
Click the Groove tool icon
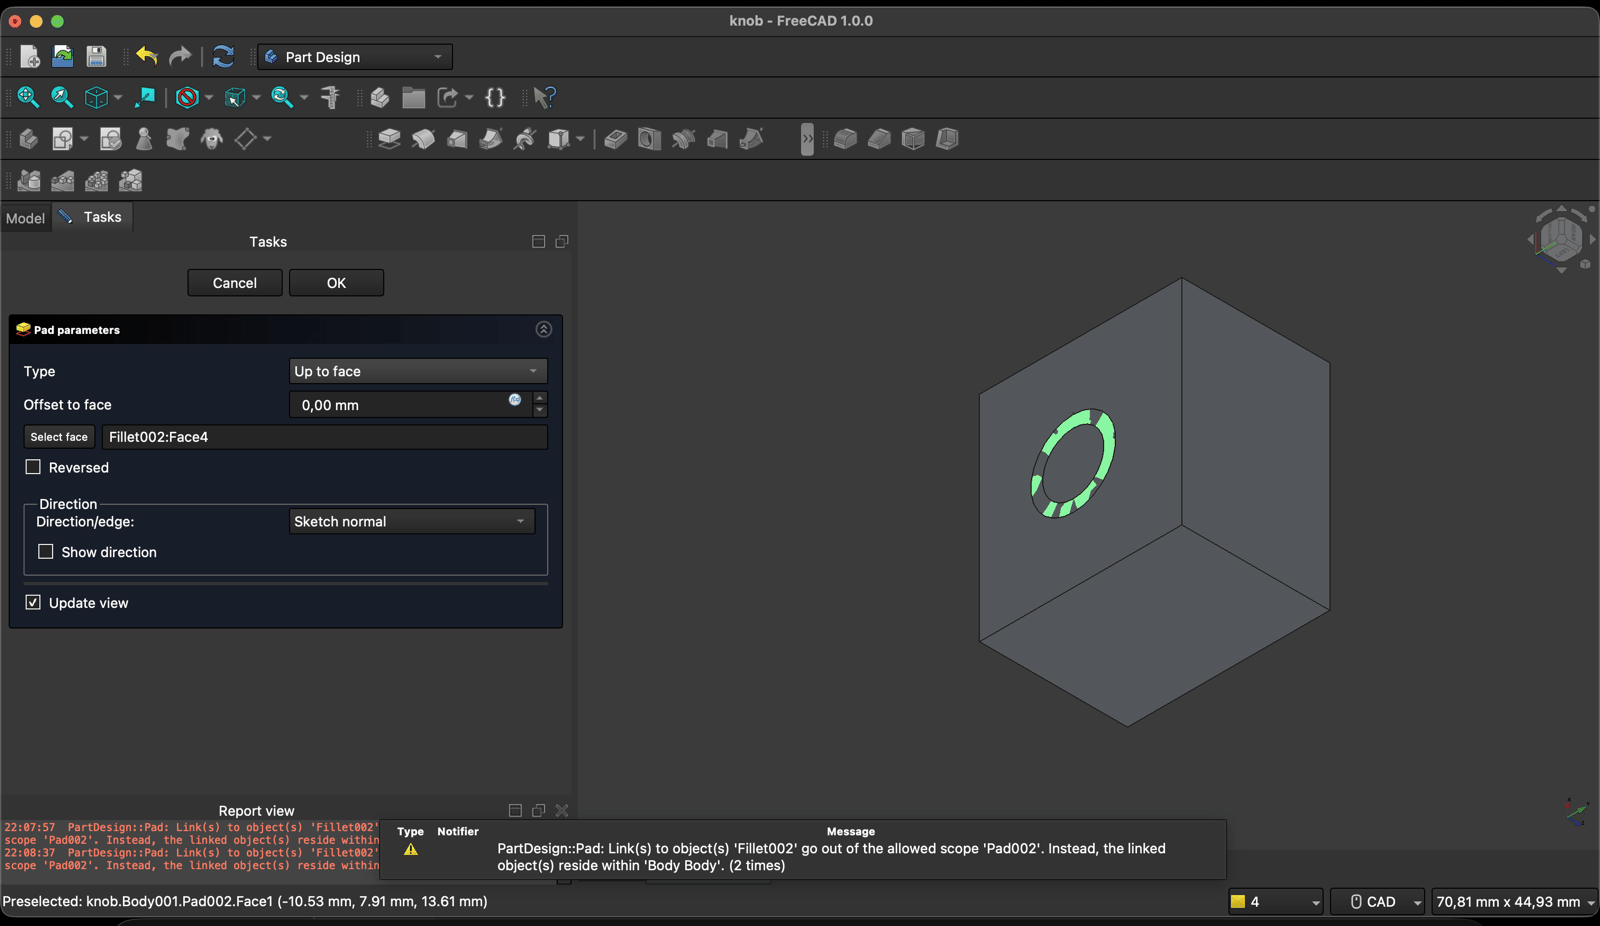pos(683,139)
